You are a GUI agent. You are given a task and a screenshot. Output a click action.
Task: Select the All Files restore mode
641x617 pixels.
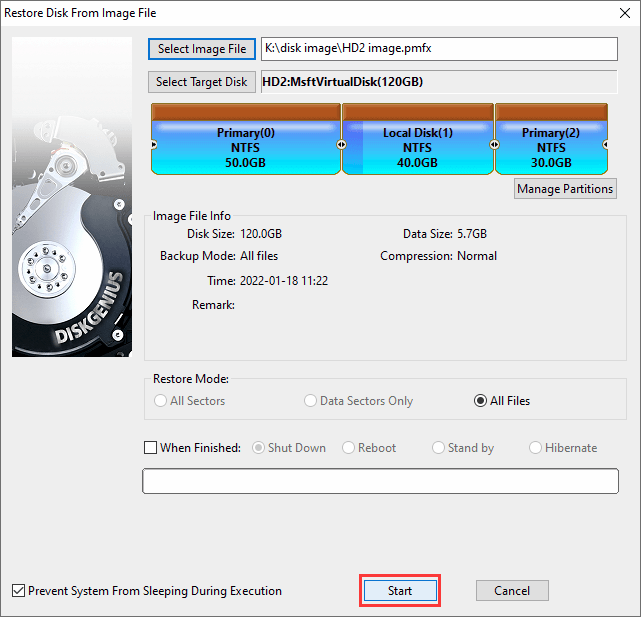481,401
